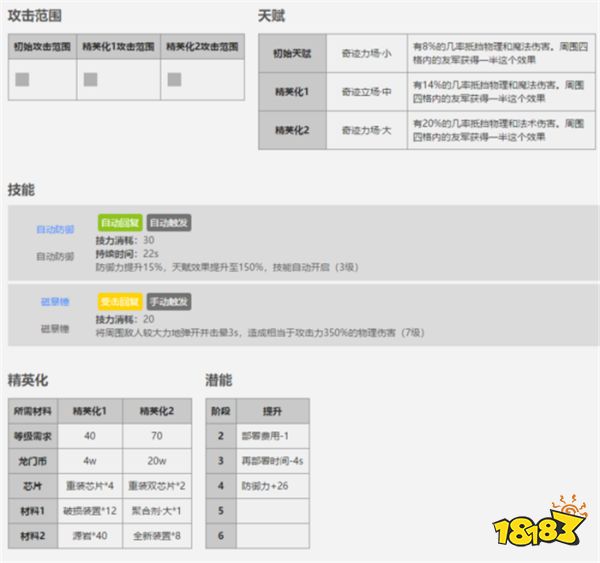Click the 精英化2 talent row header

coord(293,130)
